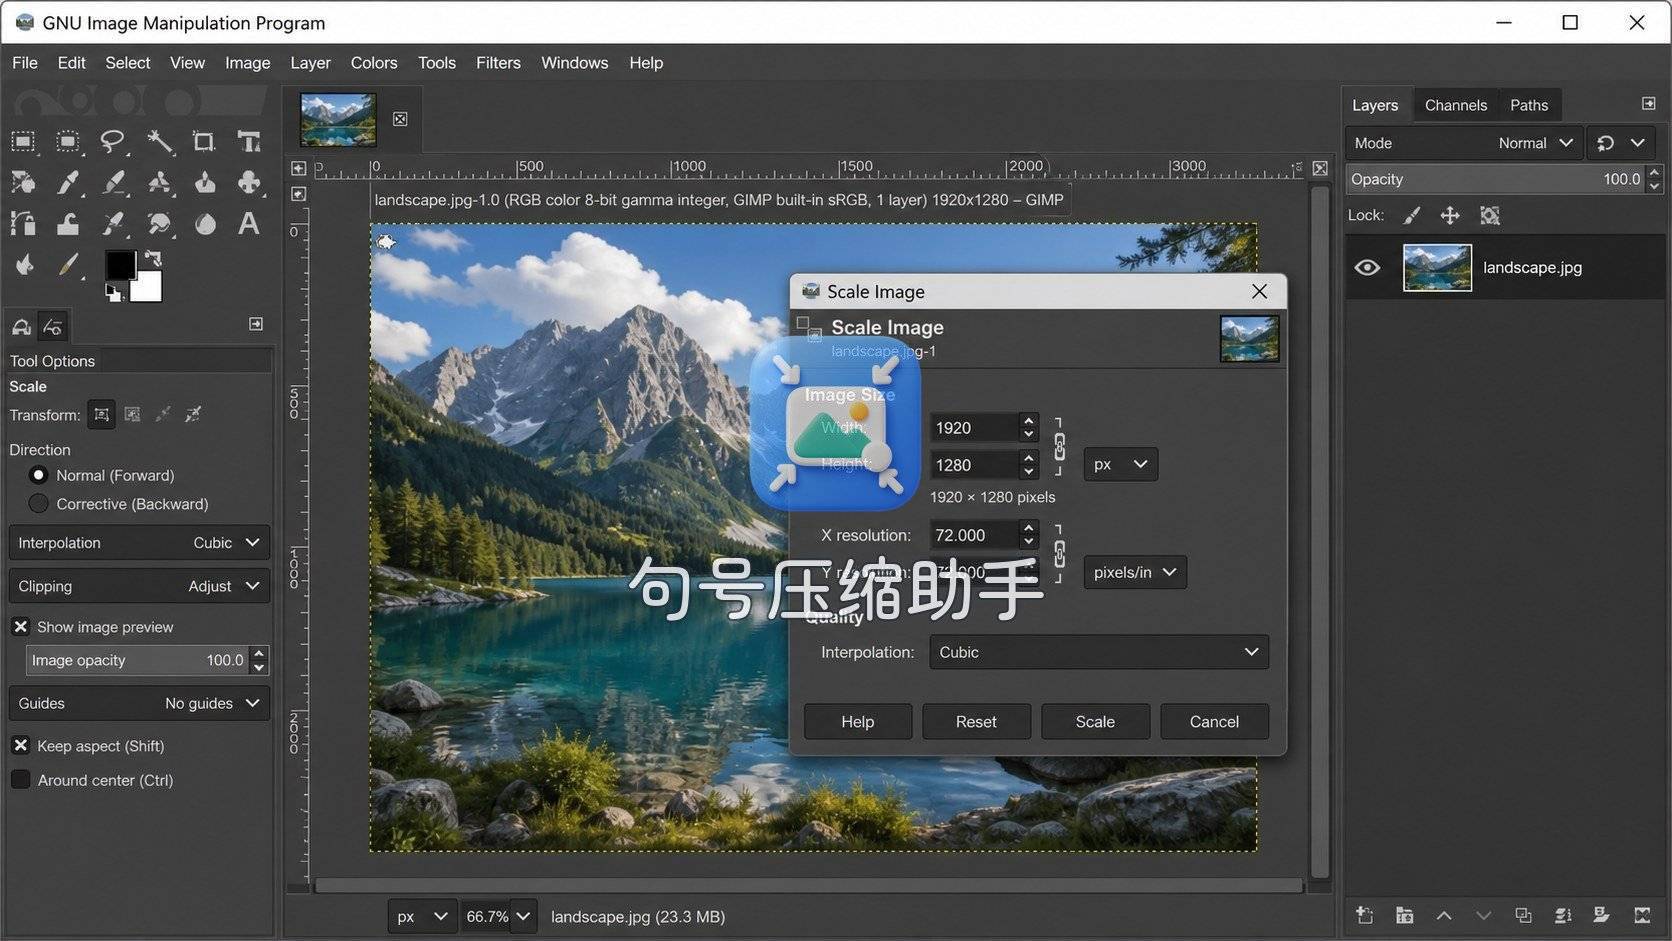Hide the landscape.jpg layer with eye icon
The height and width of the screenshot is (941, 1672).
1367,267
